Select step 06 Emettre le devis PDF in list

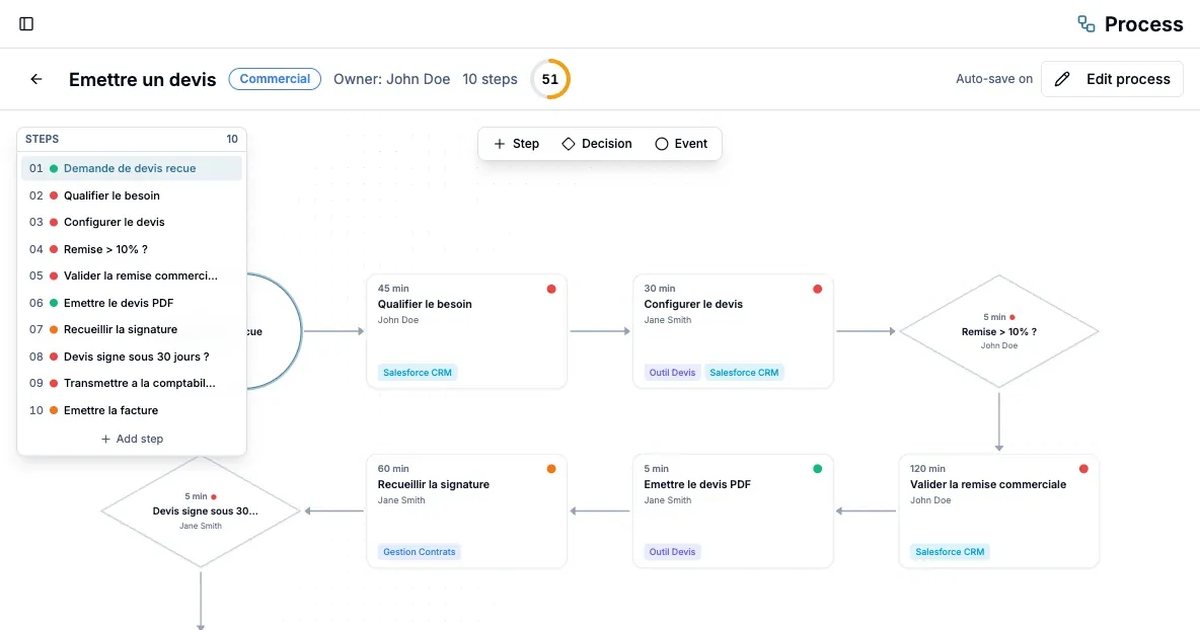tap(132, 303)
